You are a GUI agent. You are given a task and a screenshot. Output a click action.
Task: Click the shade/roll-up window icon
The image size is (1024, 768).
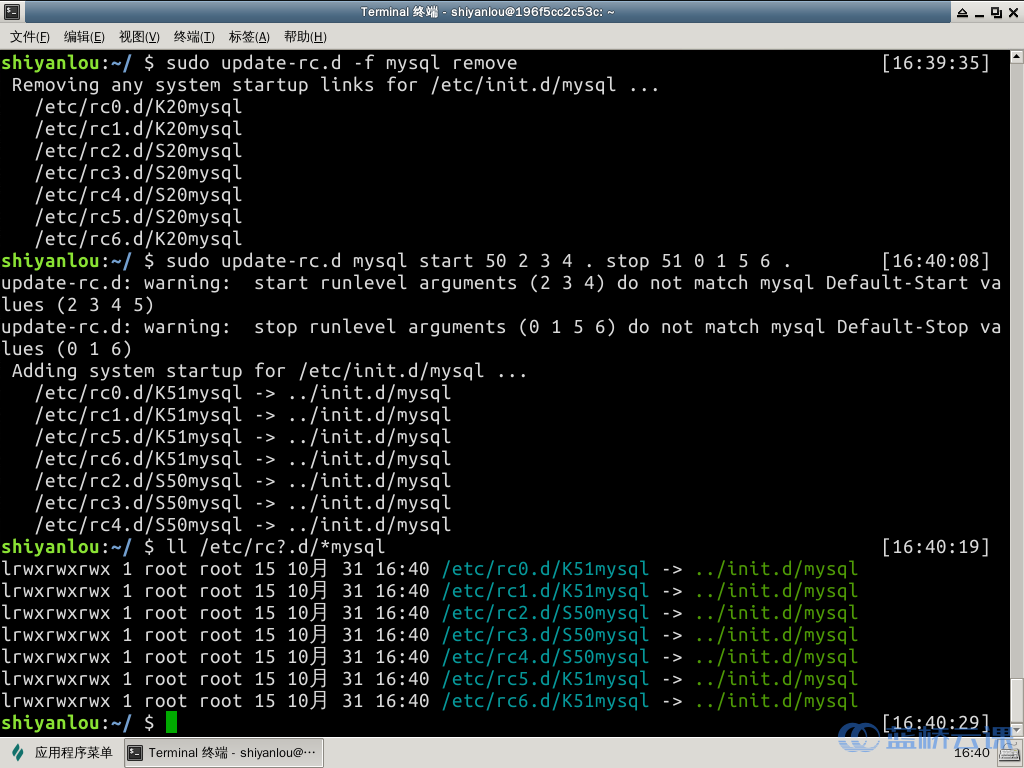(x=963, y=12)
